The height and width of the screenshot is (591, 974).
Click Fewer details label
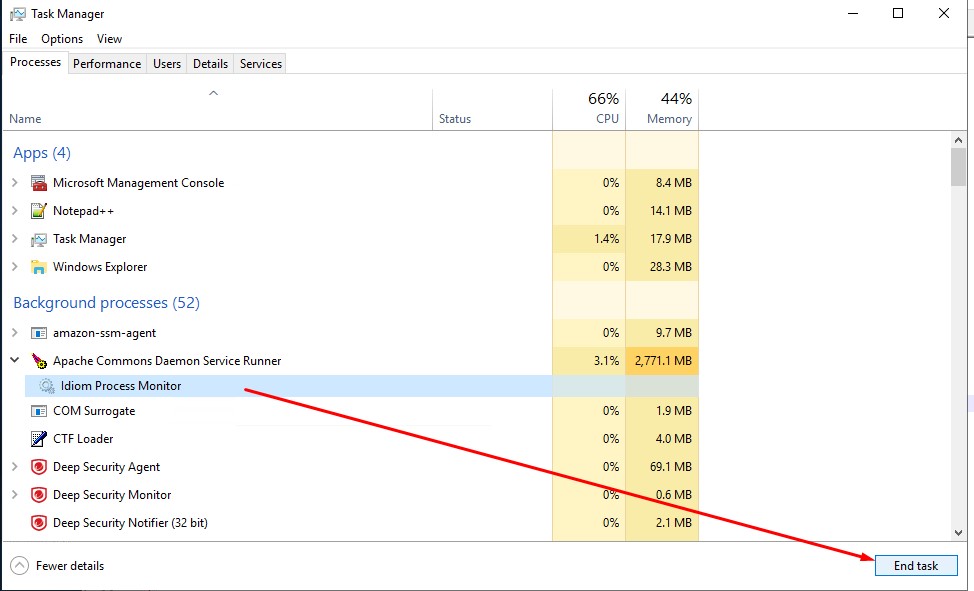[x=70, y=566]
